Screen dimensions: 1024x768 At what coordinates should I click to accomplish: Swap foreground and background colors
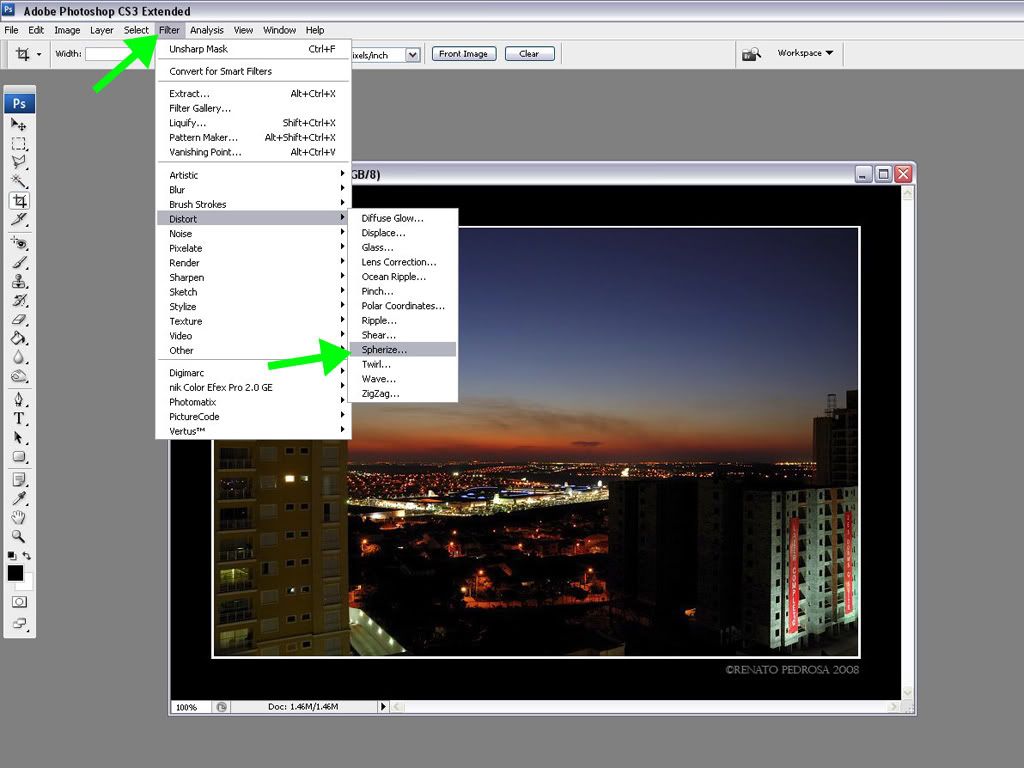tap(28, 556)
